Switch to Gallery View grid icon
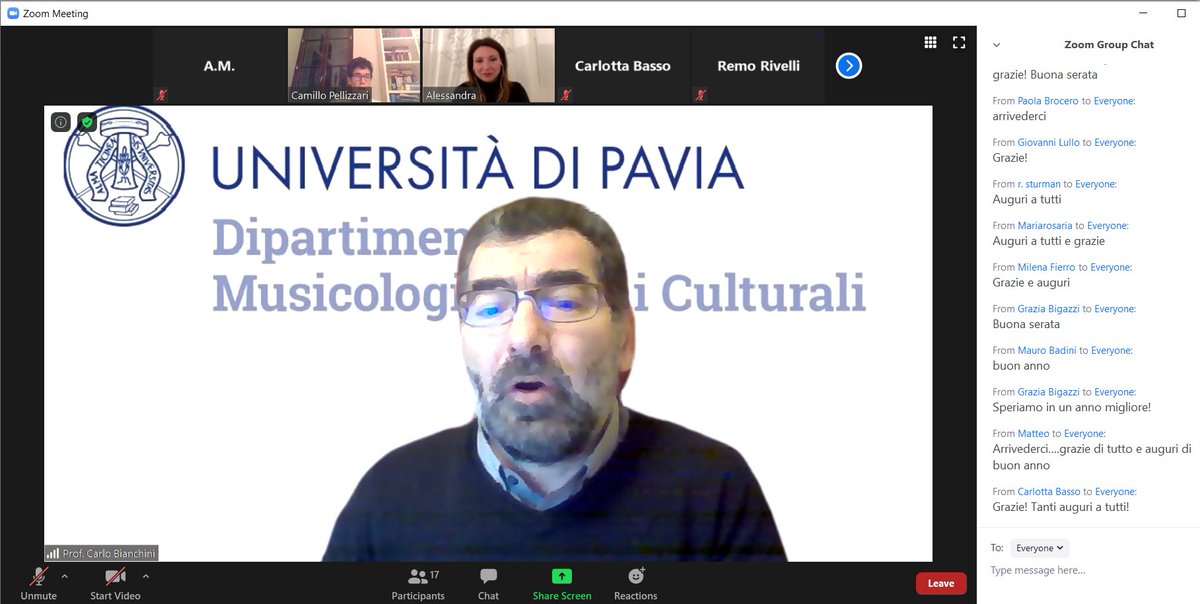Image resolution: width=1200 pixels, height=604 pixels. [x=929, y=43]
